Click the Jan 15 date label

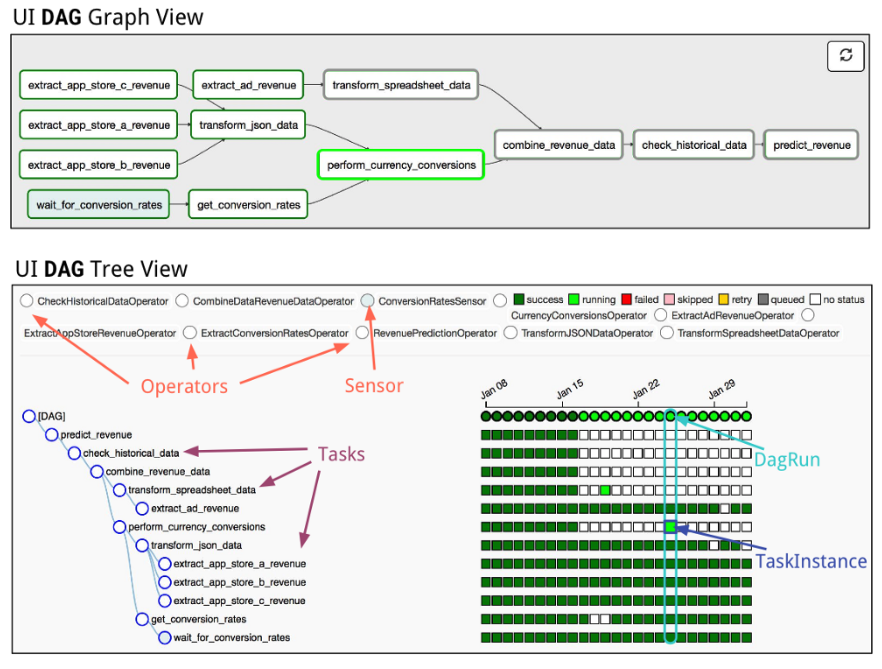570,389
